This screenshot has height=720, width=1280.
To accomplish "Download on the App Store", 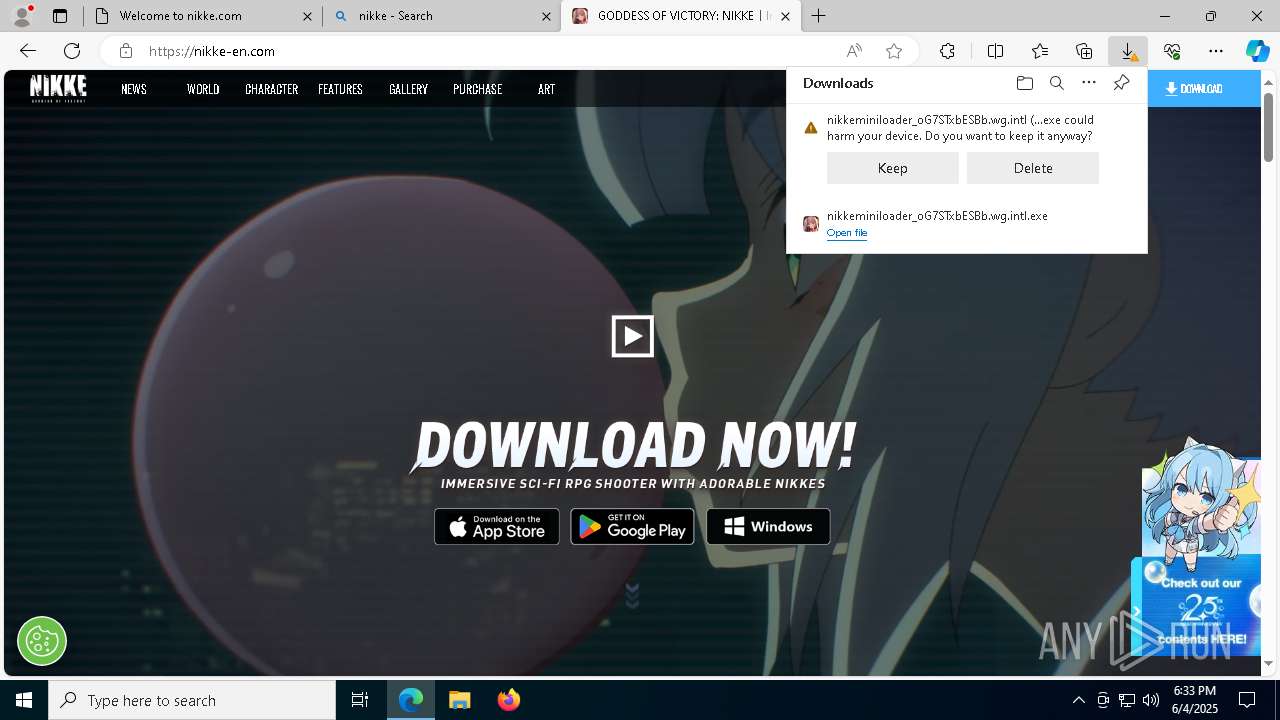I will click(497, 527).
